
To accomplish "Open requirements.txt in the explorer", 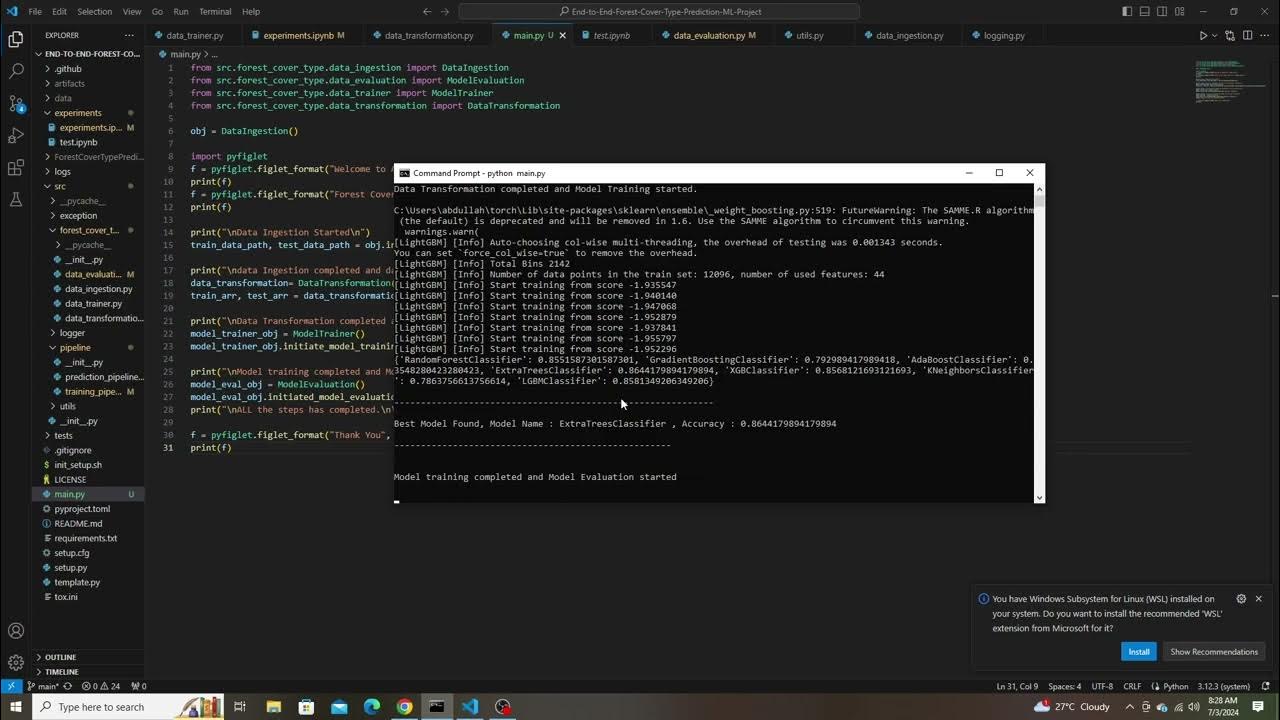I will pyautogui.click(x=85, y=538).
